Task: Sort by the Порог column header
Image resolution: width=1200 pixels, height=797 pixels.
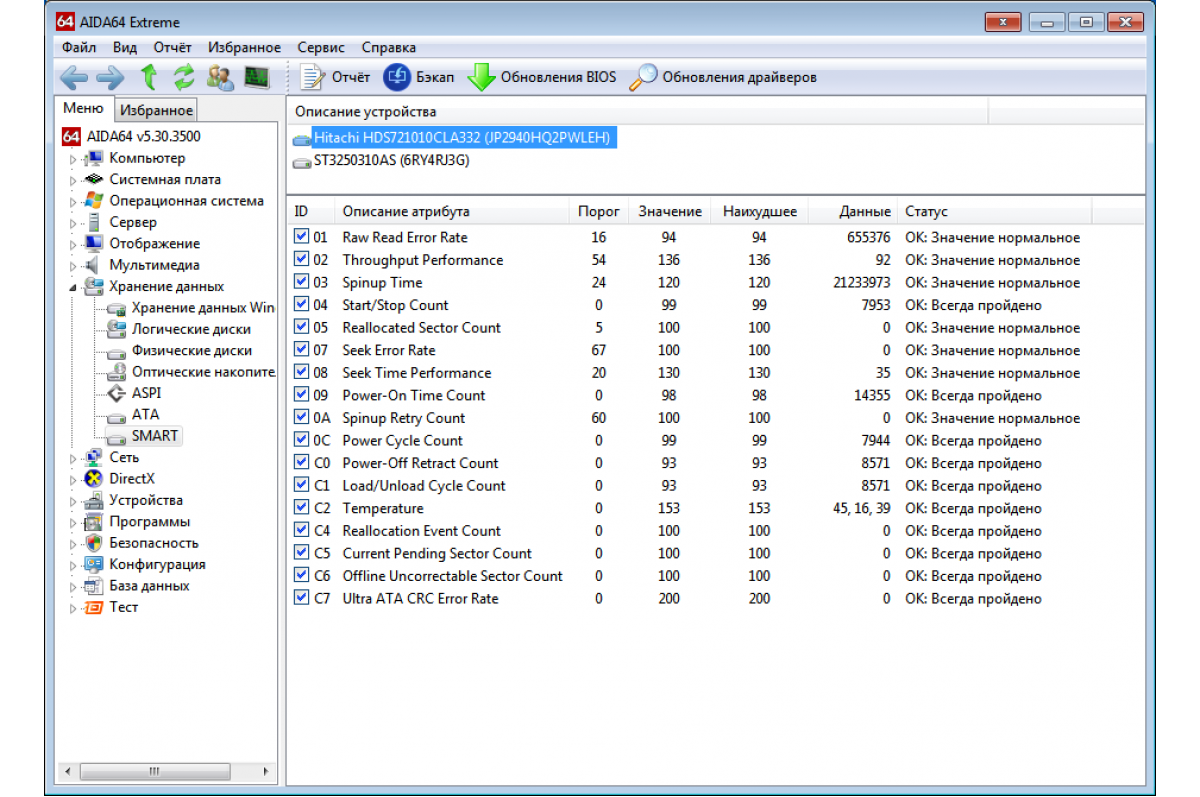Action: tap(599, 211)
